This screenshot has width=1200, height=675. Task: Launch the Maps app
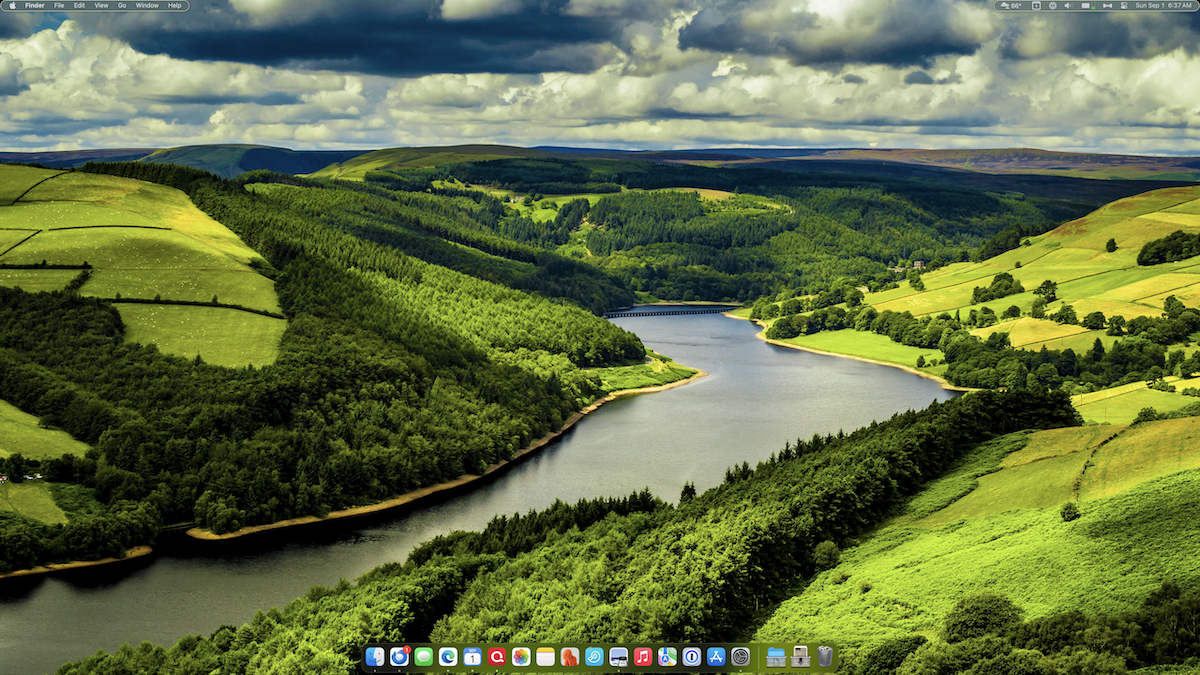(x=667, y=658)
